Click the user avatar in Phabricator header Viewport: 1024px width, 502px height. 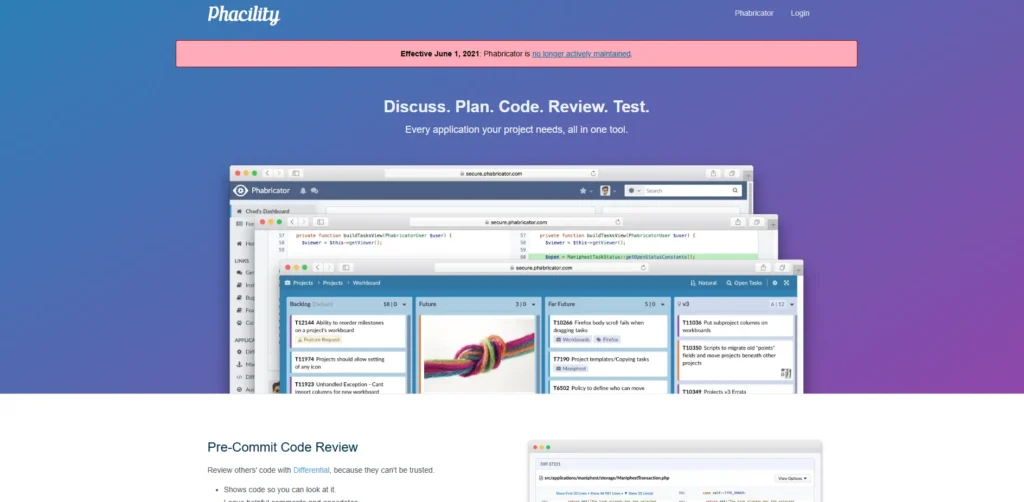[605, 191]
